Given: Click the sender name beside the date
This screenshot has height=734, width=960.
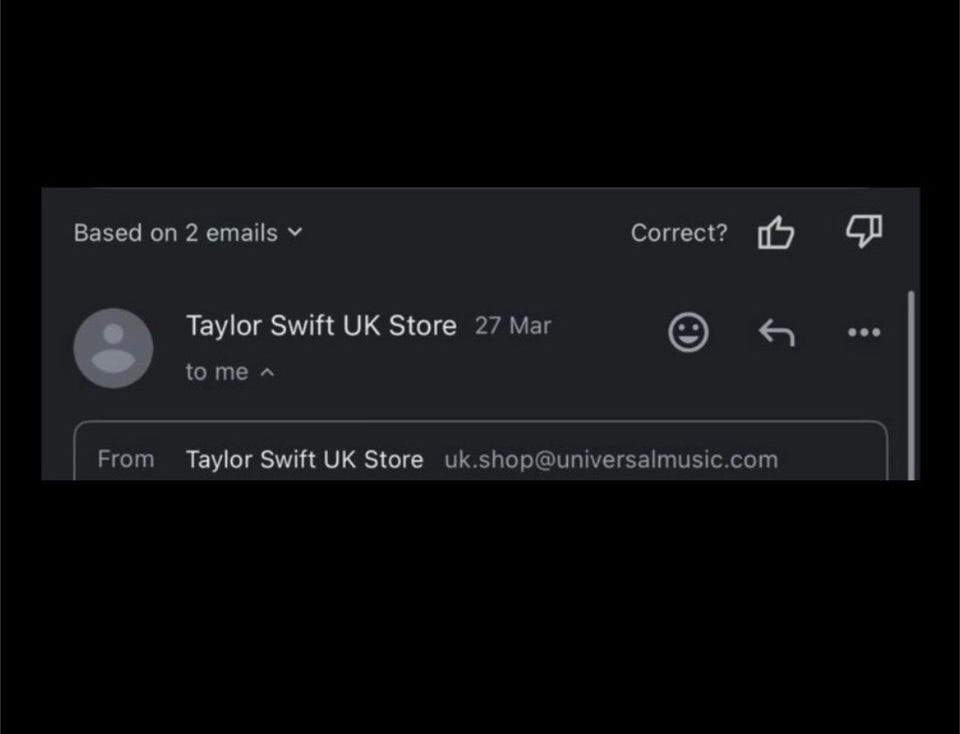Looking at the screenshot, I should click(x=321, y=326).
